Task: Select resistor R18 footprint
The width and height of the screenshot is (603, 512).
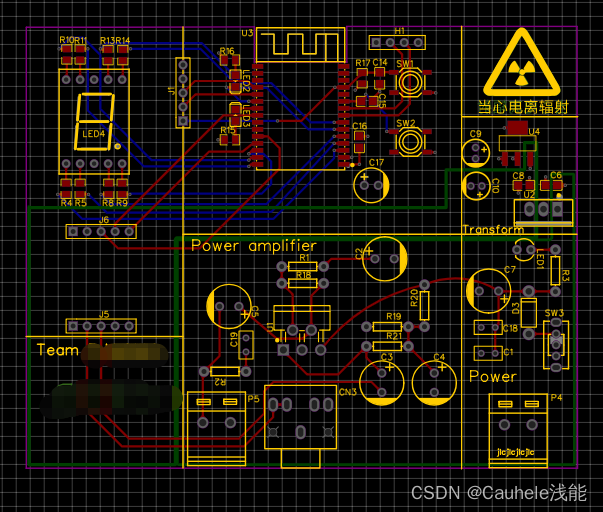Action: pos(303,284)
